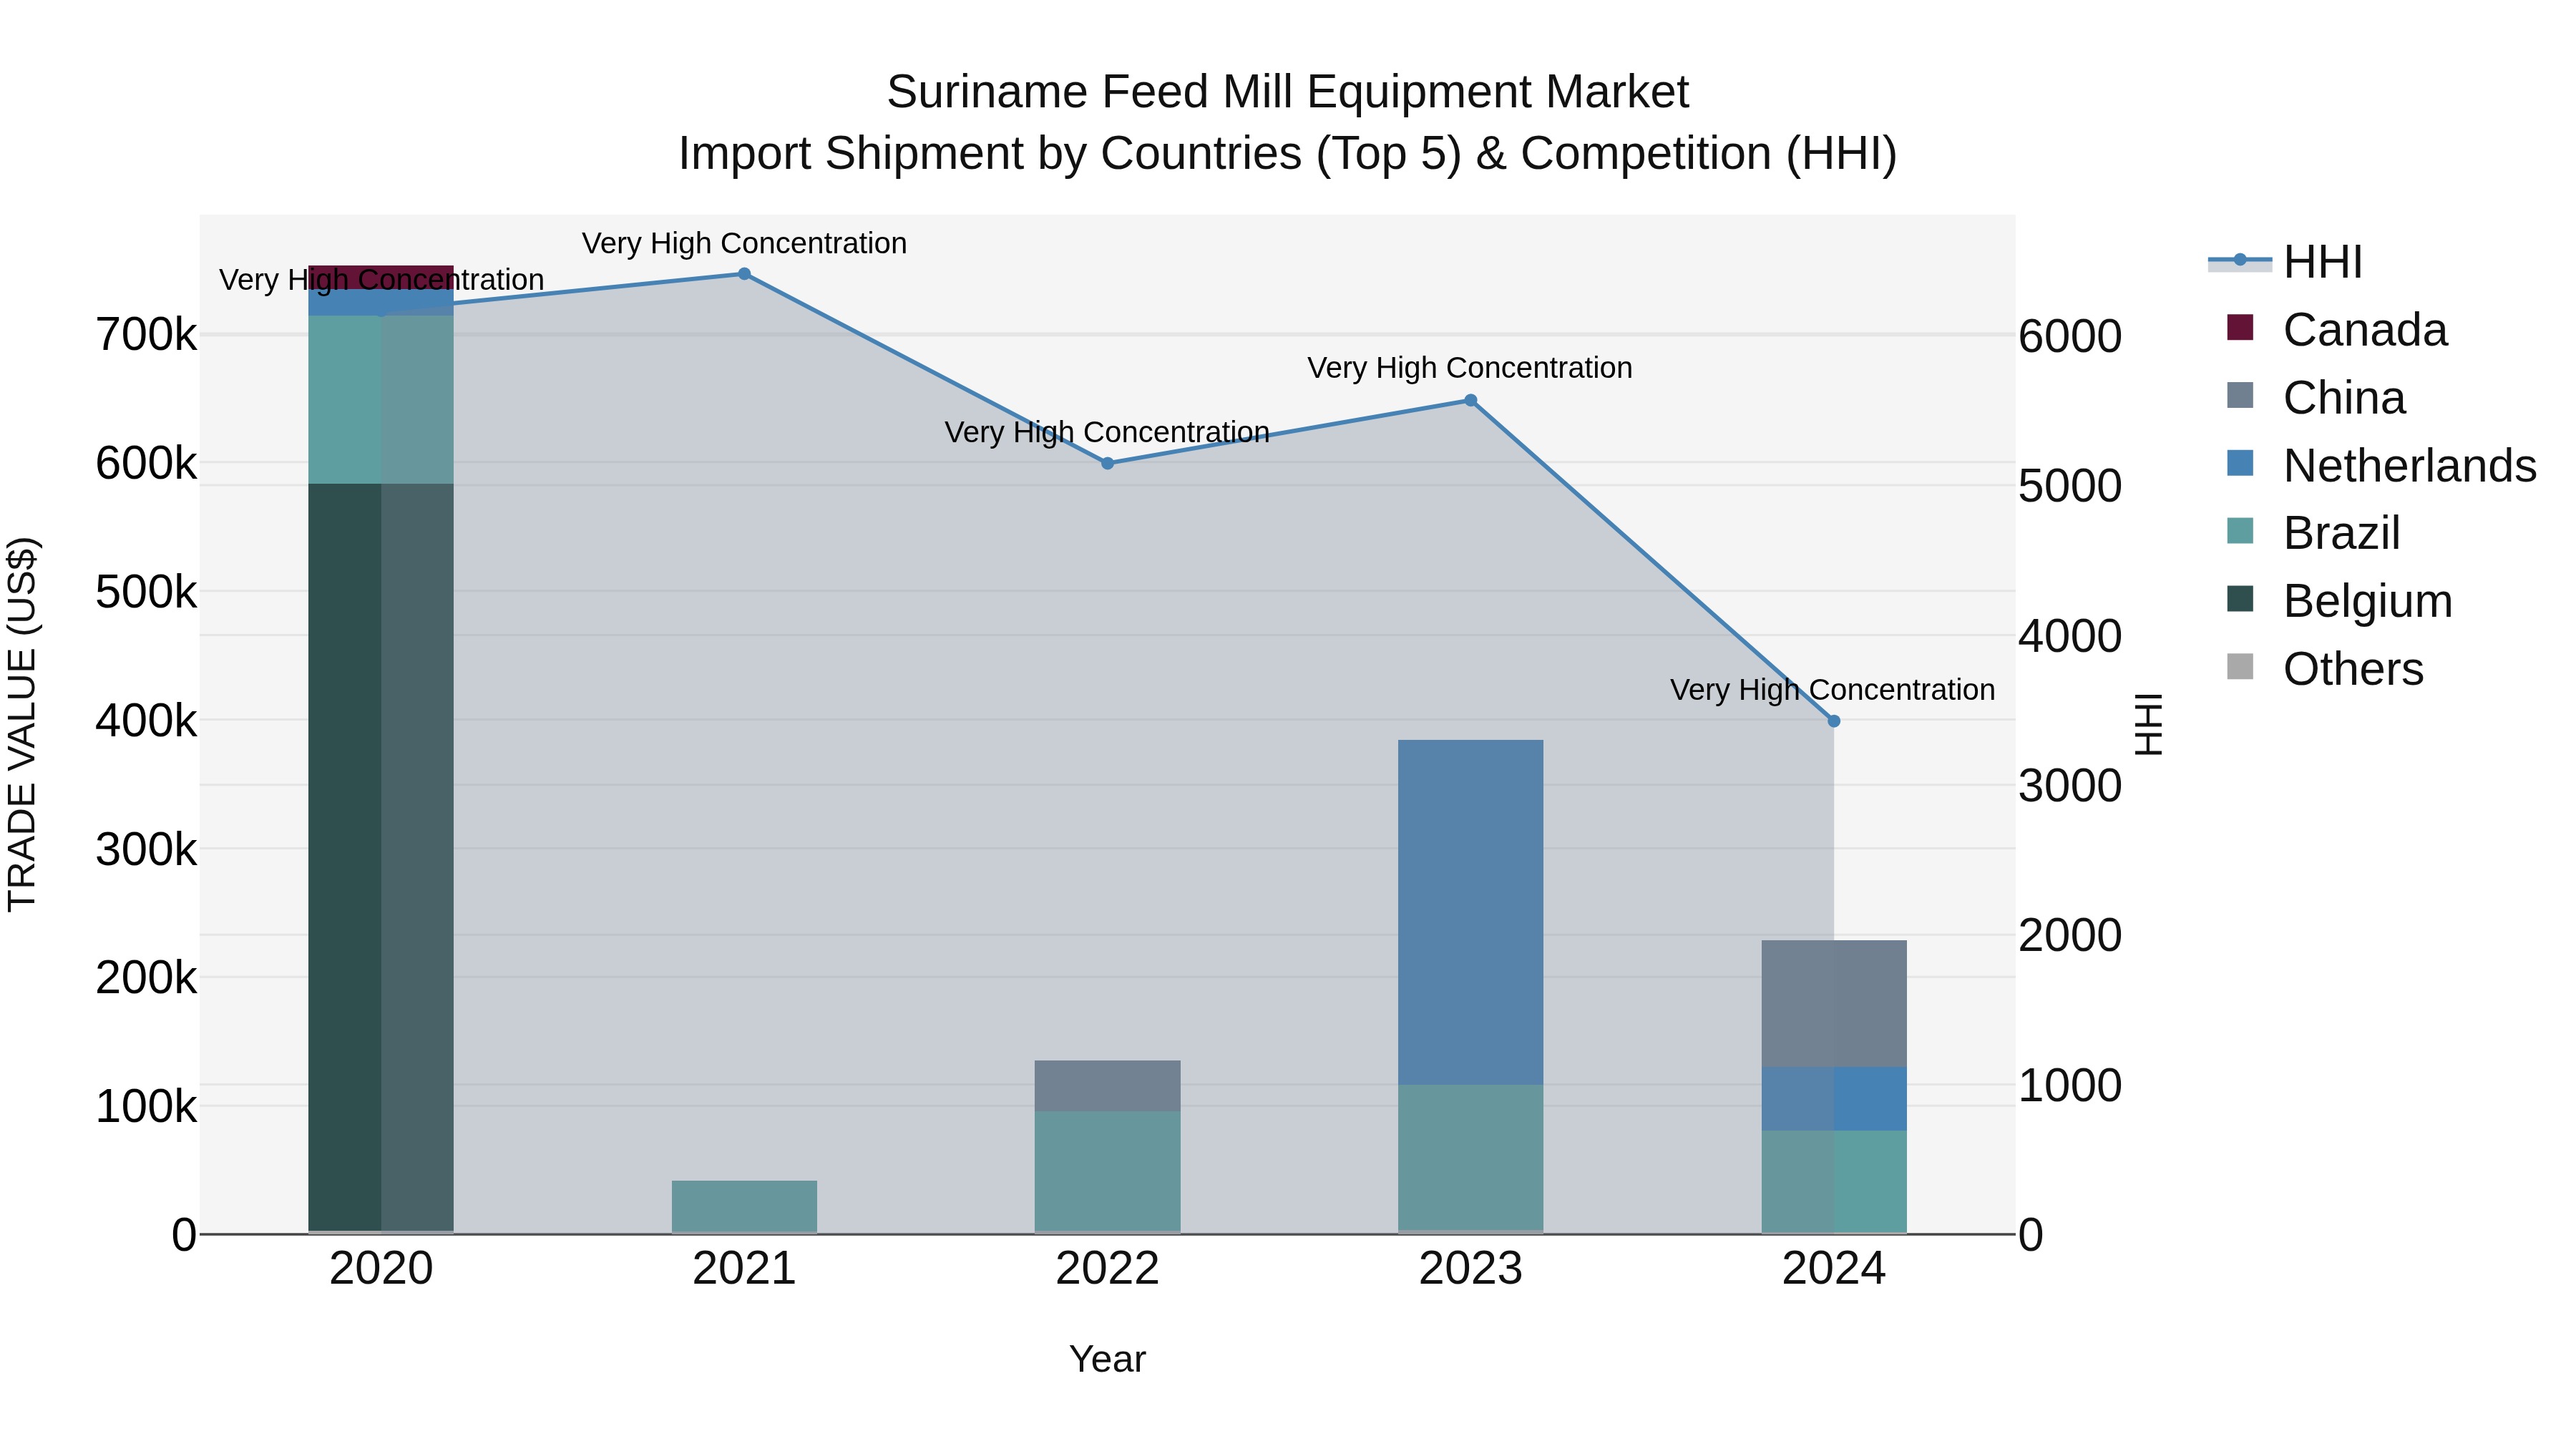
Task: Click the Netherlands bar segment for 2023
Action: pos(1470,912)
